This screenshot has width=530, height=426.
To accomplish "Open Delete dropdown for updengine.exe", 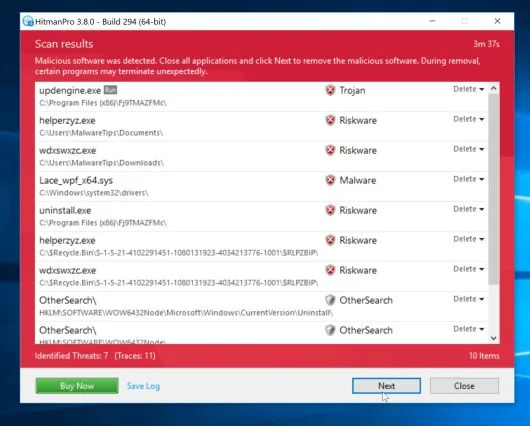I will click(x=468, y=89).
